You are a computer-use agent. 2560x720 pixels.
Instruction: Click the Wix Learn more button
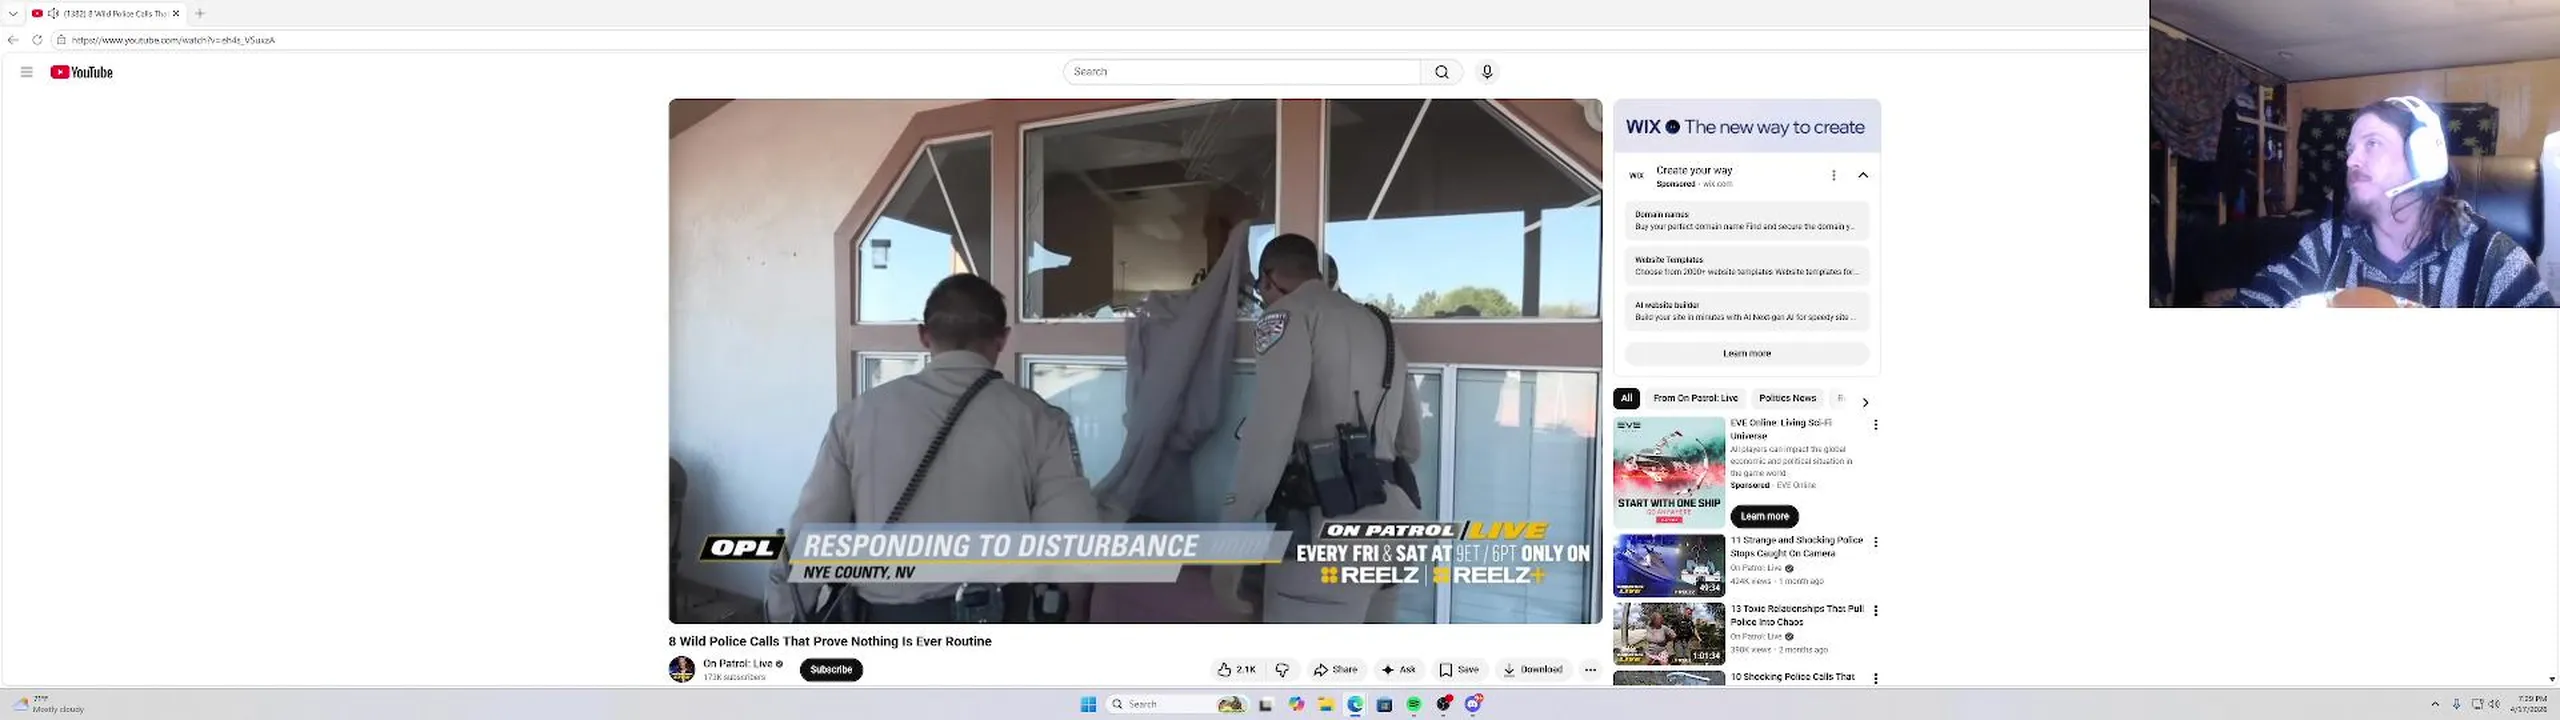pos(1746,353)
